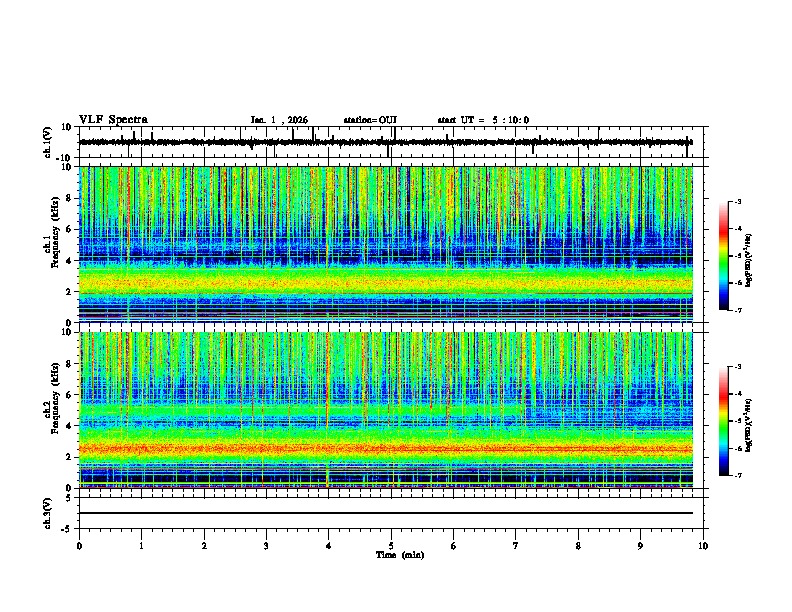Click the "start UT = 5:10:0" label
Screen dimensions: 792x612
point(483,120)
